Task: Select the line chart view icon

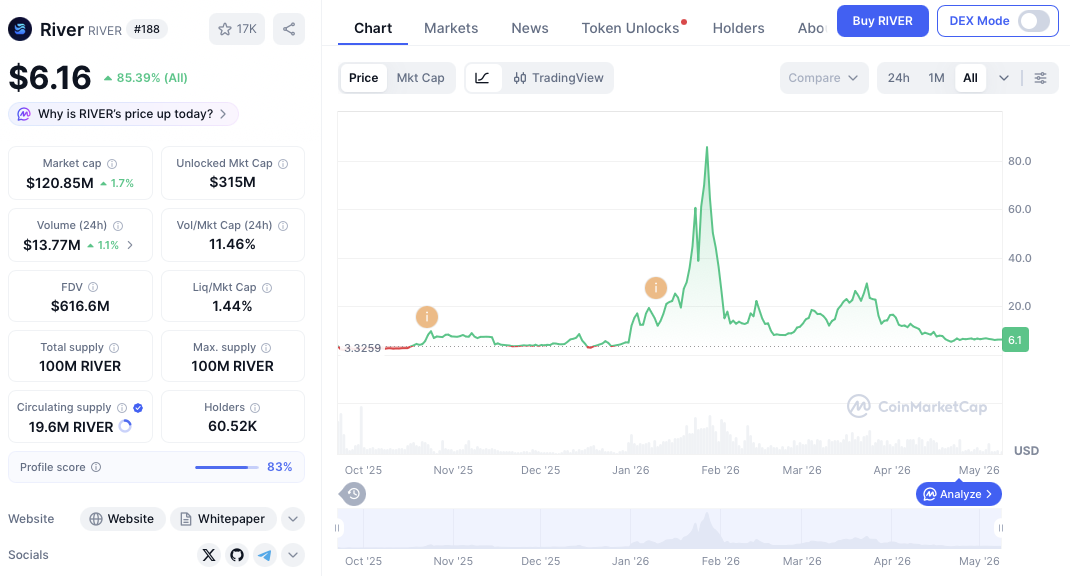Action: [x=482, y=78]
